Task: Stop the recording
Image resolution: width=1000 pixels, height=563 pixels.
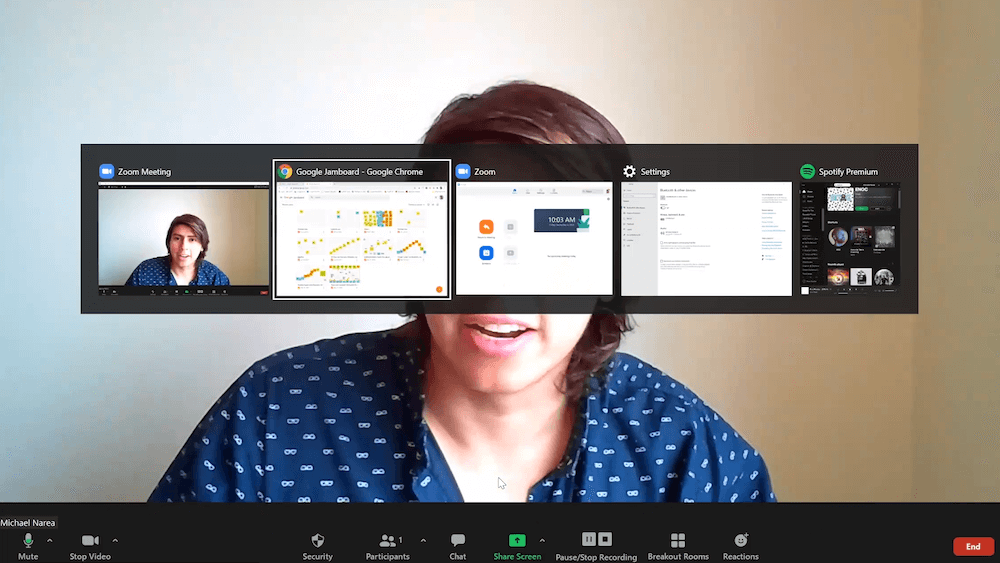Action: coord(605,539)
